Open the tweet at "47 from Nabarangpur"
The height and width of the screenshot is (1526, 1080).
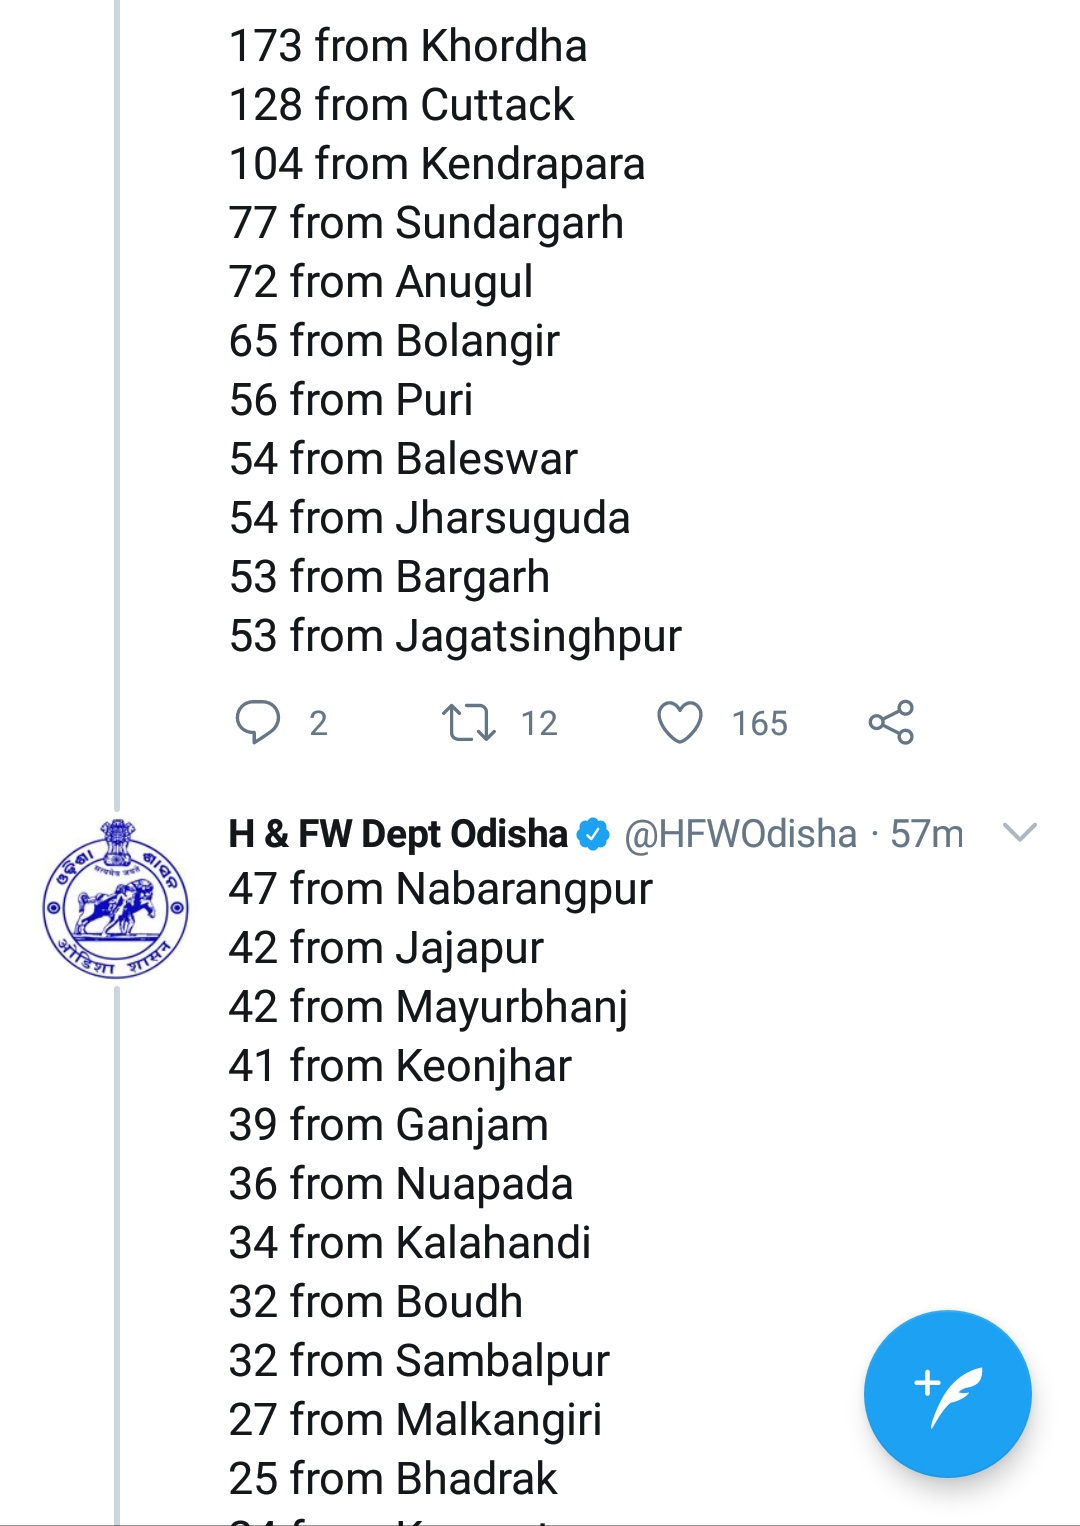[x=440, y=889]
